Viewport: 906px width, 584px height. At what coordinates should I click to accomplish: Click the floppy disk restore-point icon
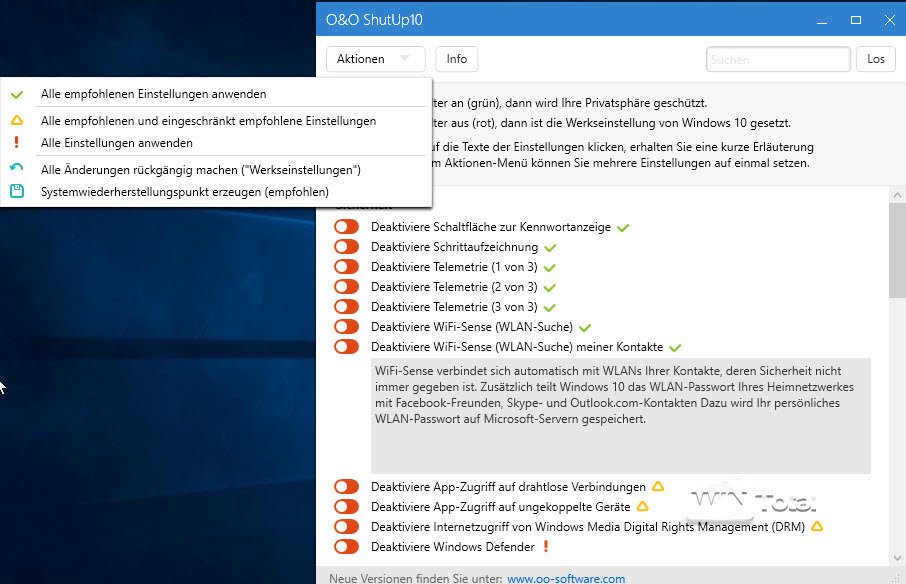click(17, 191)
